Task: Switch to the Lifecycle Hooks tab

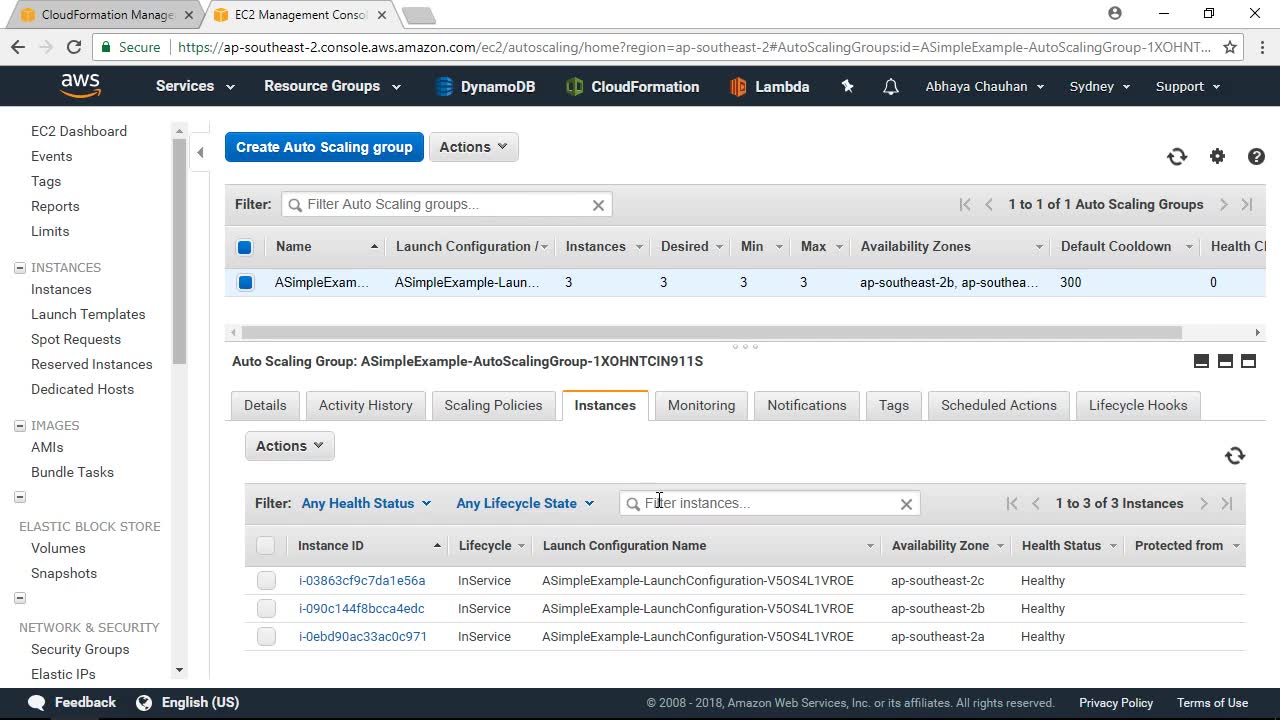Action: point(1138,405)
